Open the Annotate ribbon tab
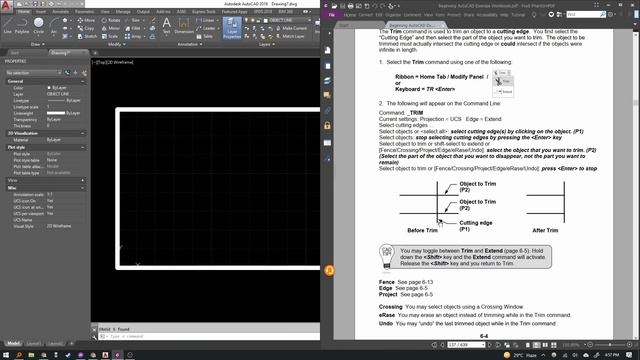 click(60, 12)
